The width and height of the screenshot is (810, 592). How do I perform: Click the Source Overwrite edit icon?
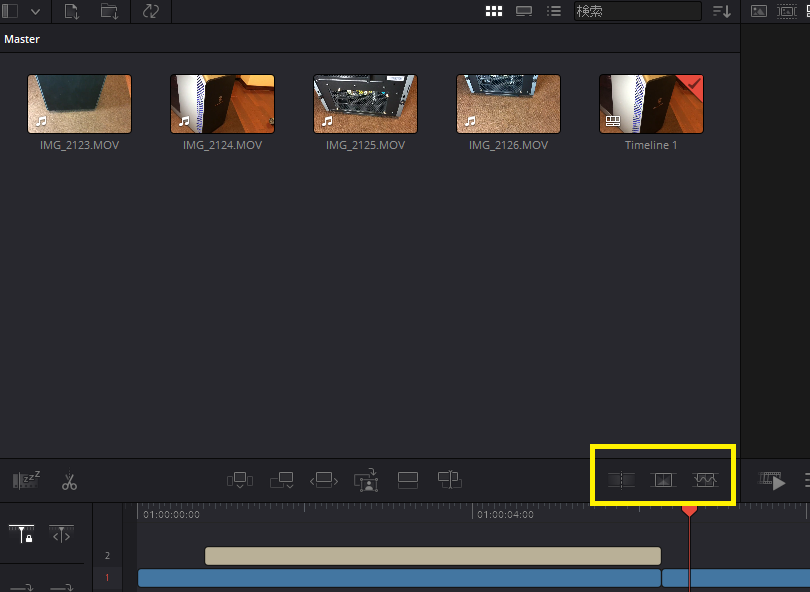[449, 480]
